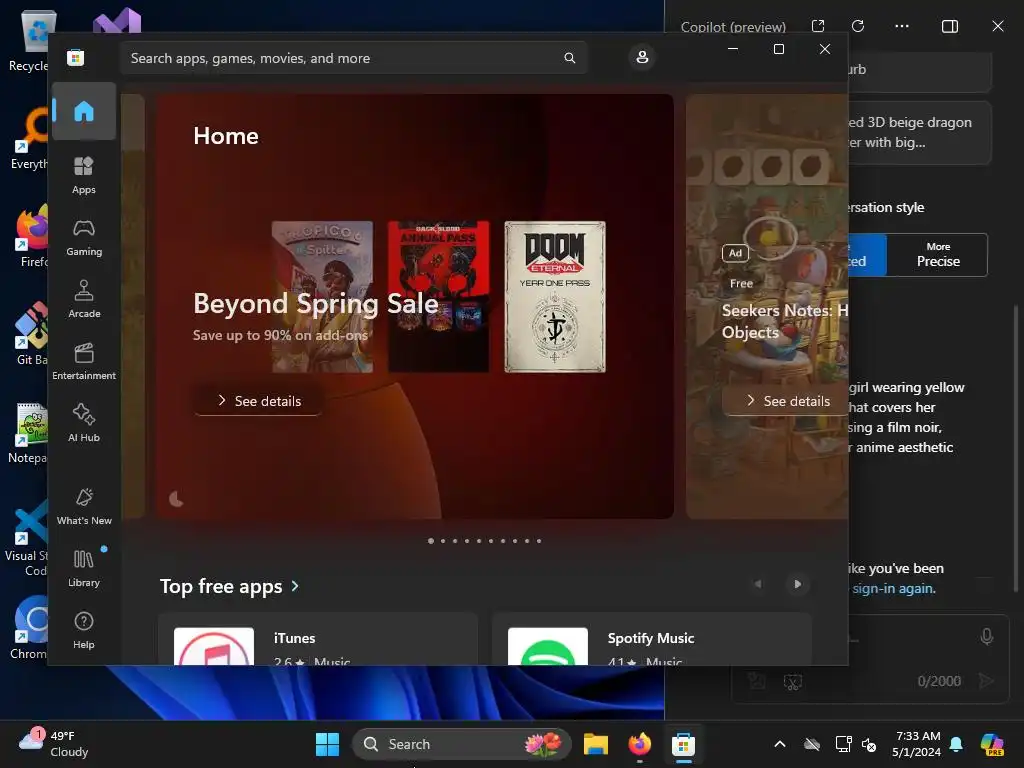Image resolution: width=1024 pixels, height=768 pixels.
Task: Open the Arcade section
Action: pos(84,299)
